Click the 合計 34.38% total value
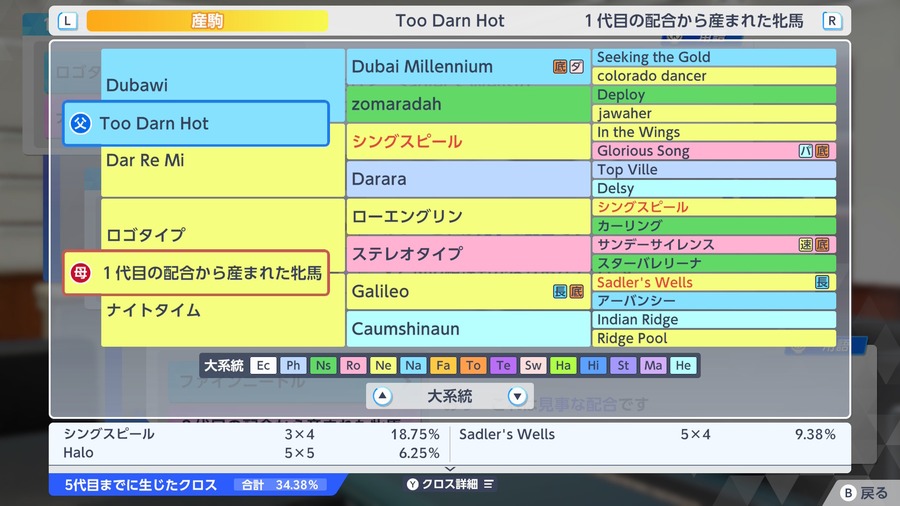This screenshot has height=506, width=900. (x=281, y=485)
